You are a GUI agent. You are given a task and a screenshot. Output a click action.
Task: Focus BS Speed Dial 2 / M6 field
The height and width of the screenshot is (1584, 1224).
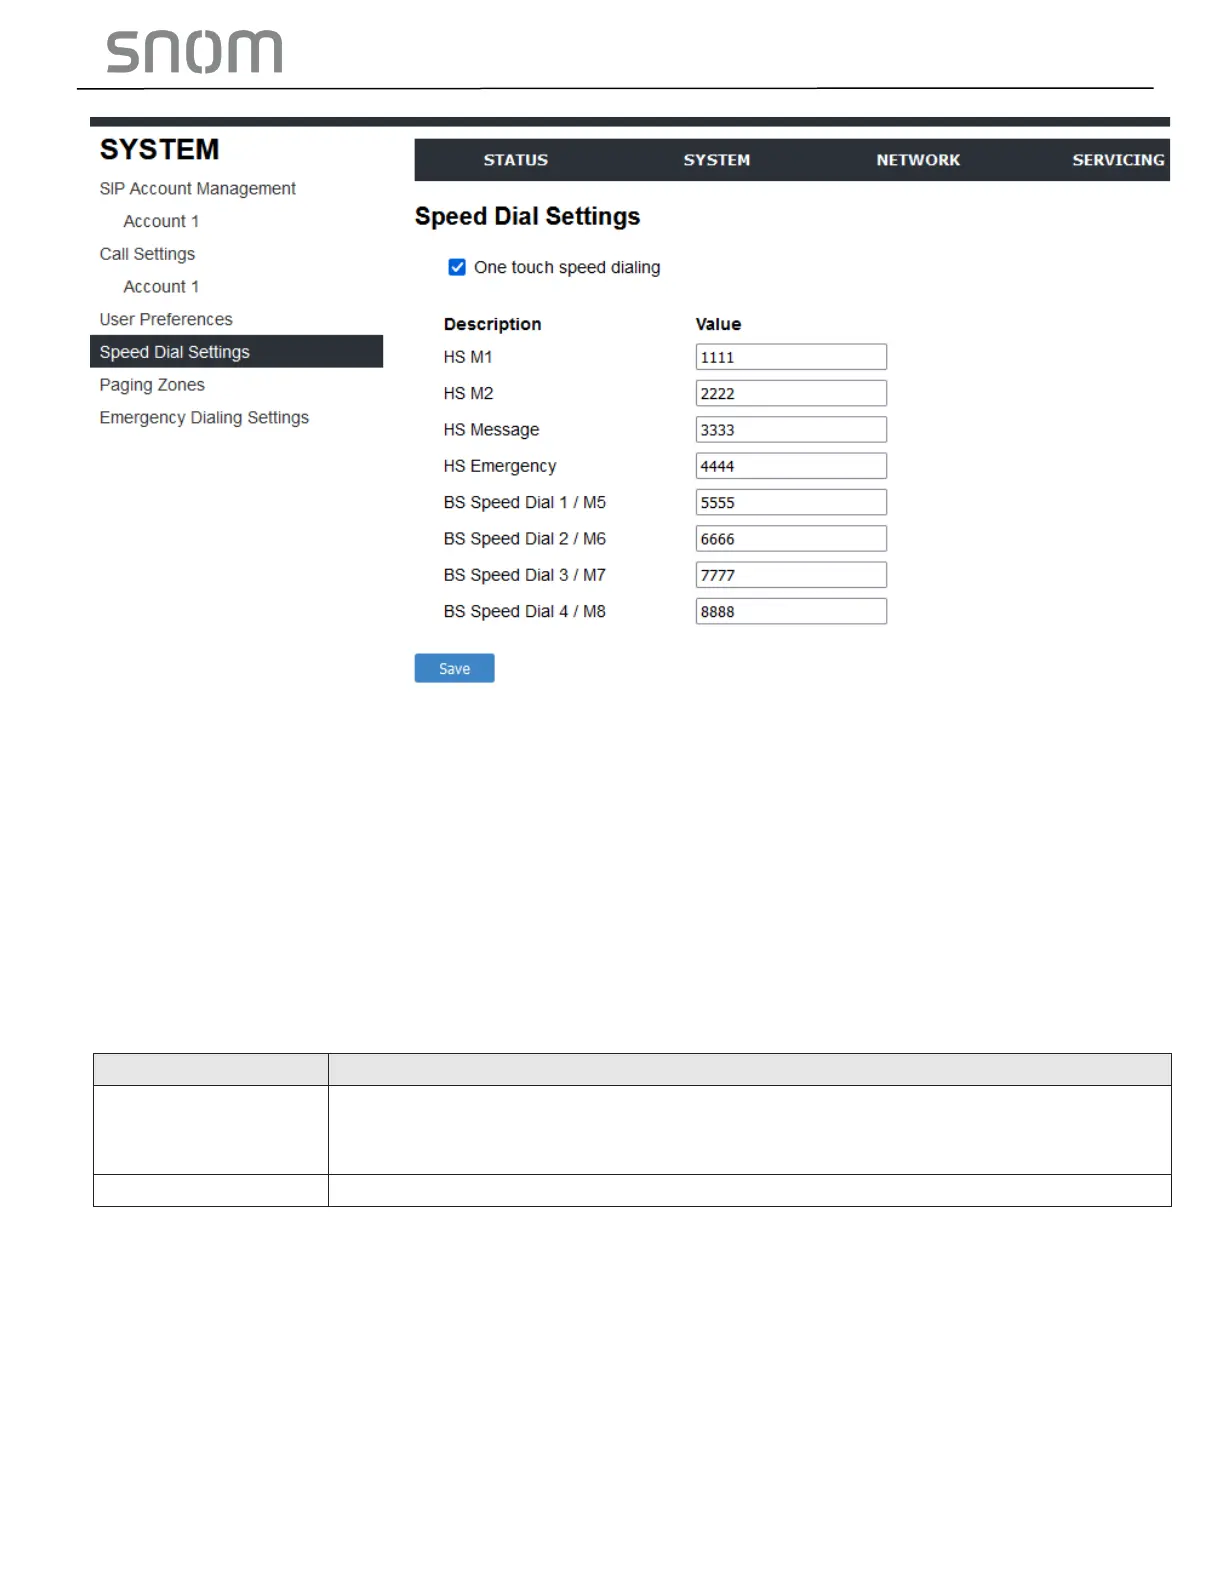click(x=791, y=539)
